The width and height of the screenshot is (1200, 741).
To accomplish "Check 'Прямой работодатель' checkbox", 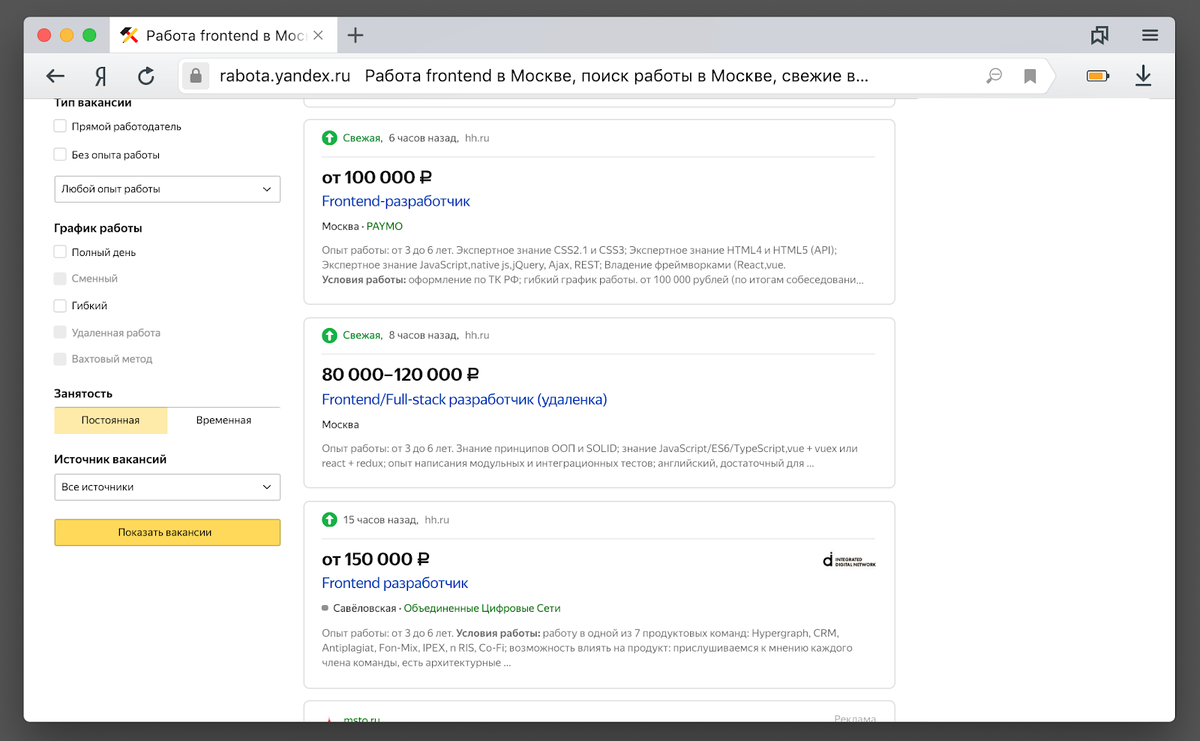I will tap(60, 127).
